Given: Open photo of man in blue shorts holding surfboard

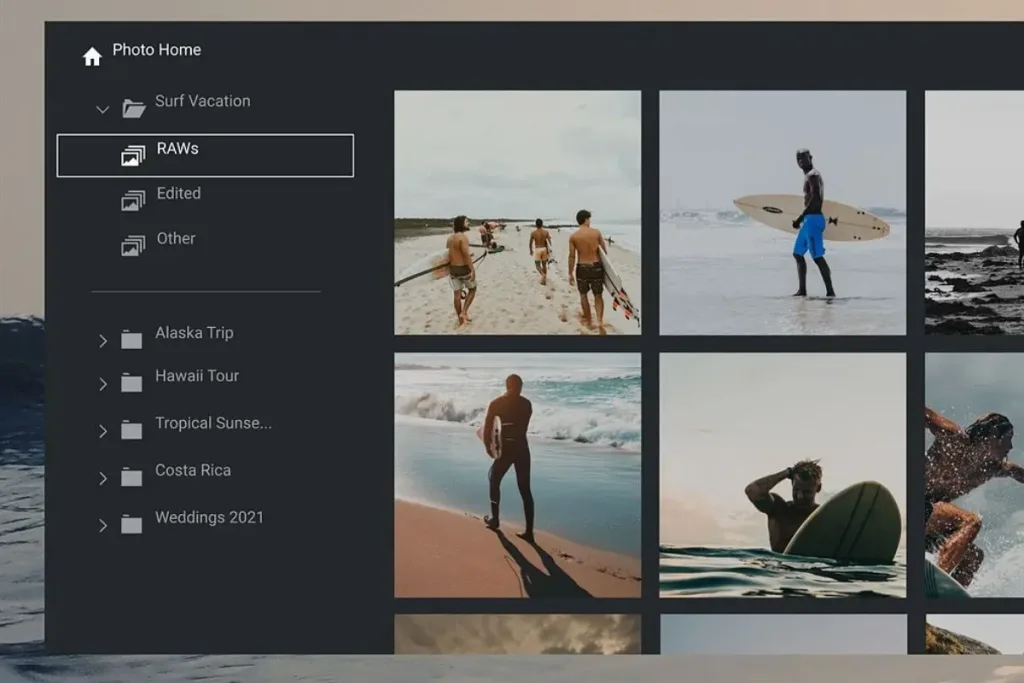Looking at the screenshot, I should tap(782, 212).
